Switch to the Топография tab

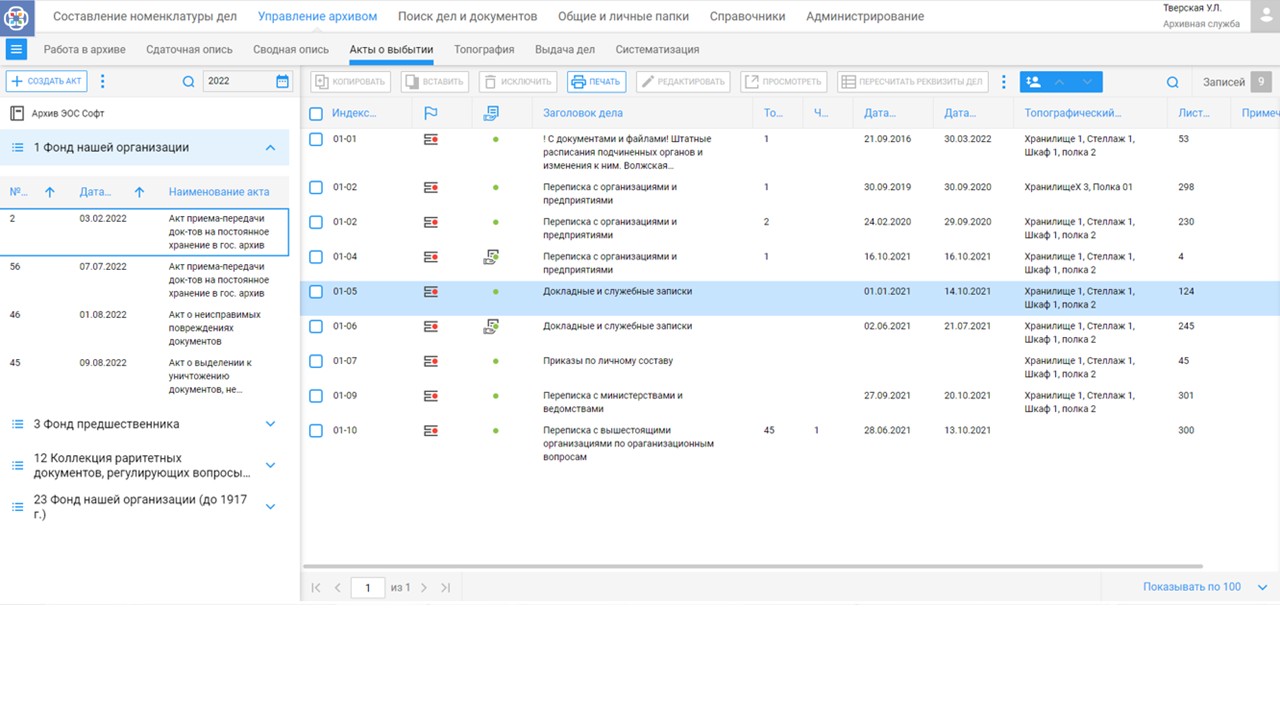pyautogui.click(x=484, y=49)
